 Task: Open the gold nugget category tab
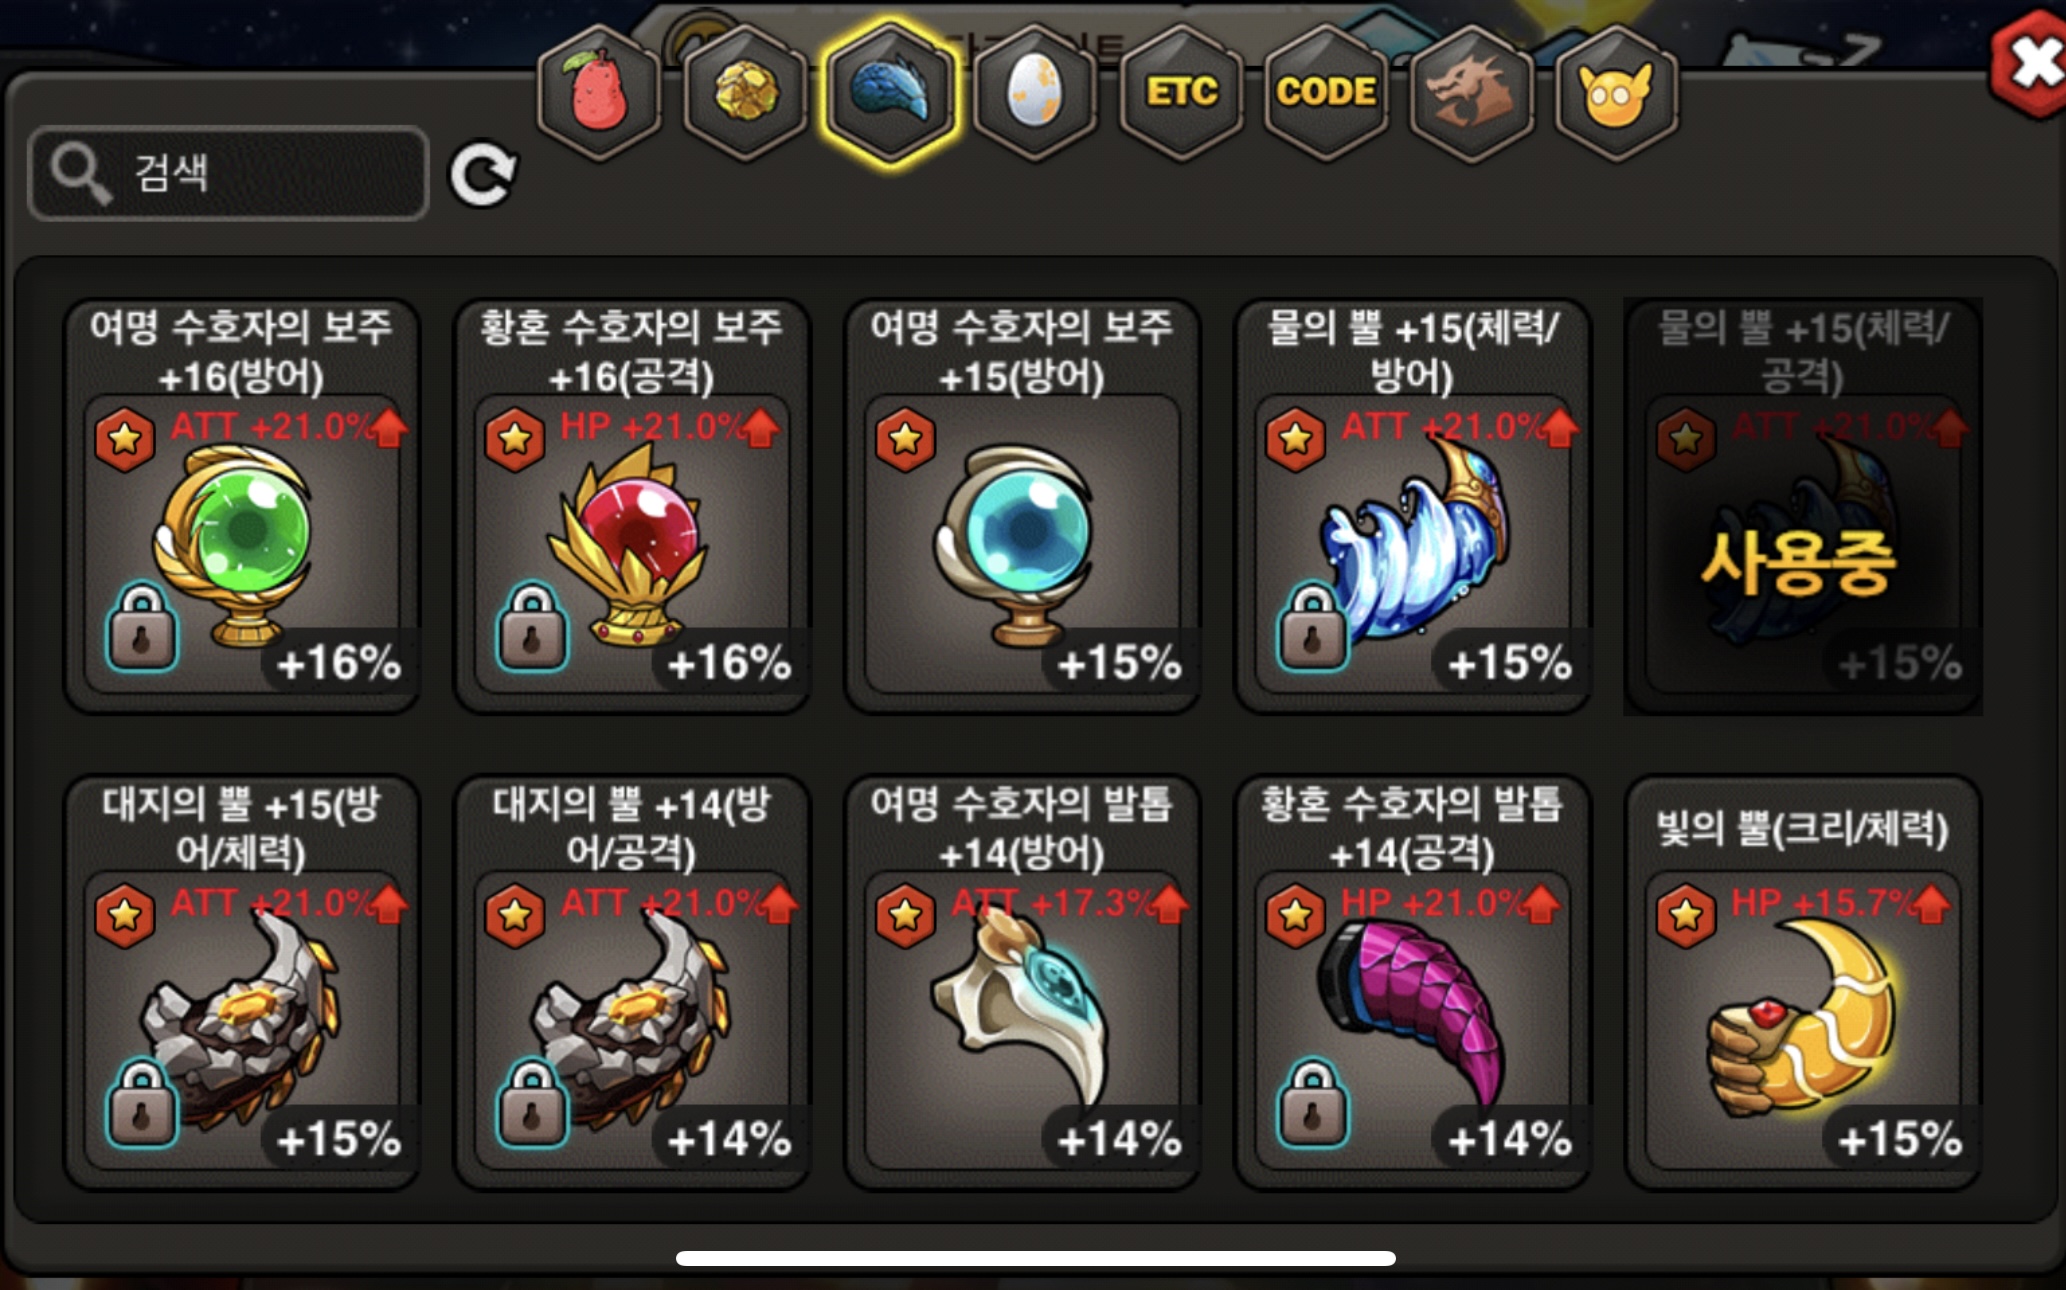pyautogui.click(x=745, y=92)
